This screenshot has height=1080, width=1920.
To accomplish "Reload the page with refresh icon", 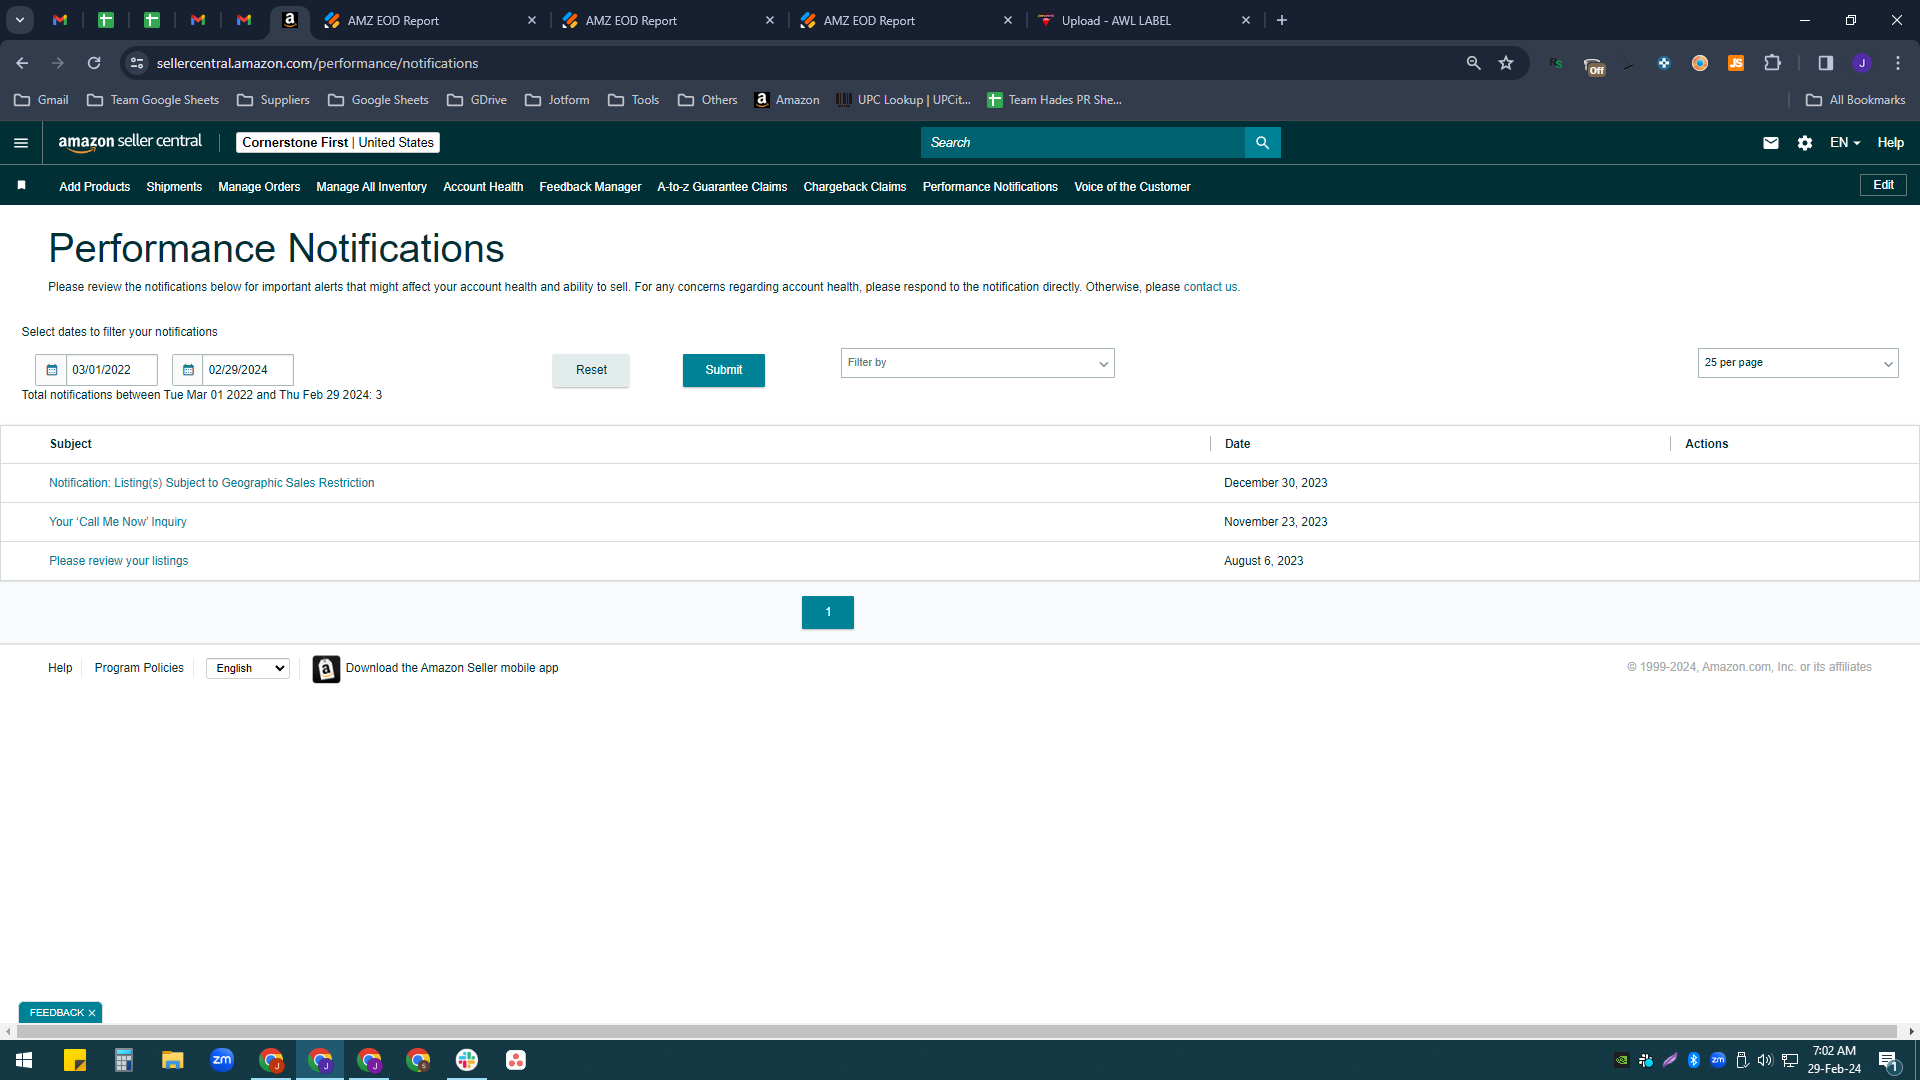I will [94, 63].
